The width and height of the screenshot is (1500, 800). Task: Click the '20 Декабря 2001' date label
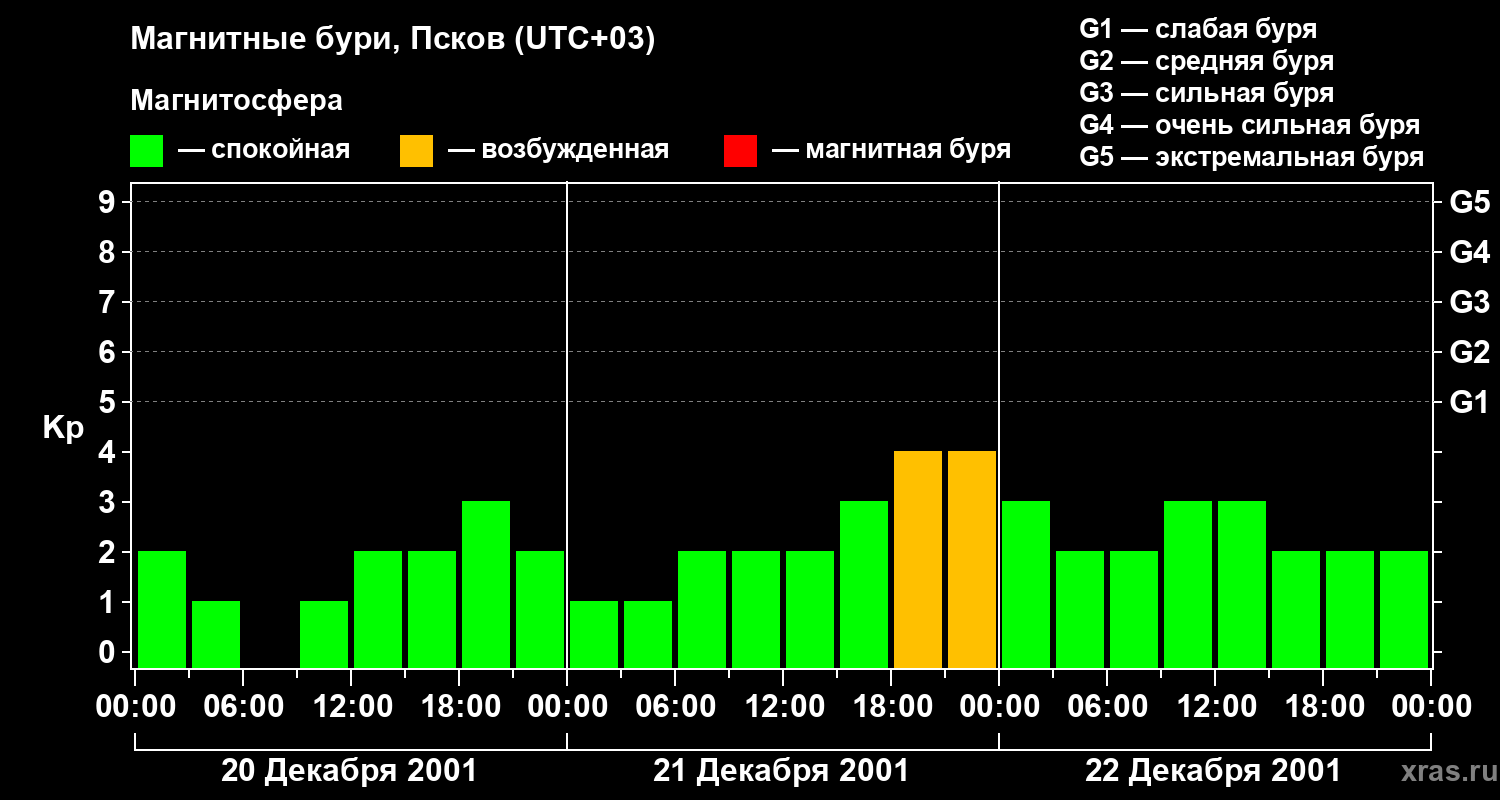349,771
